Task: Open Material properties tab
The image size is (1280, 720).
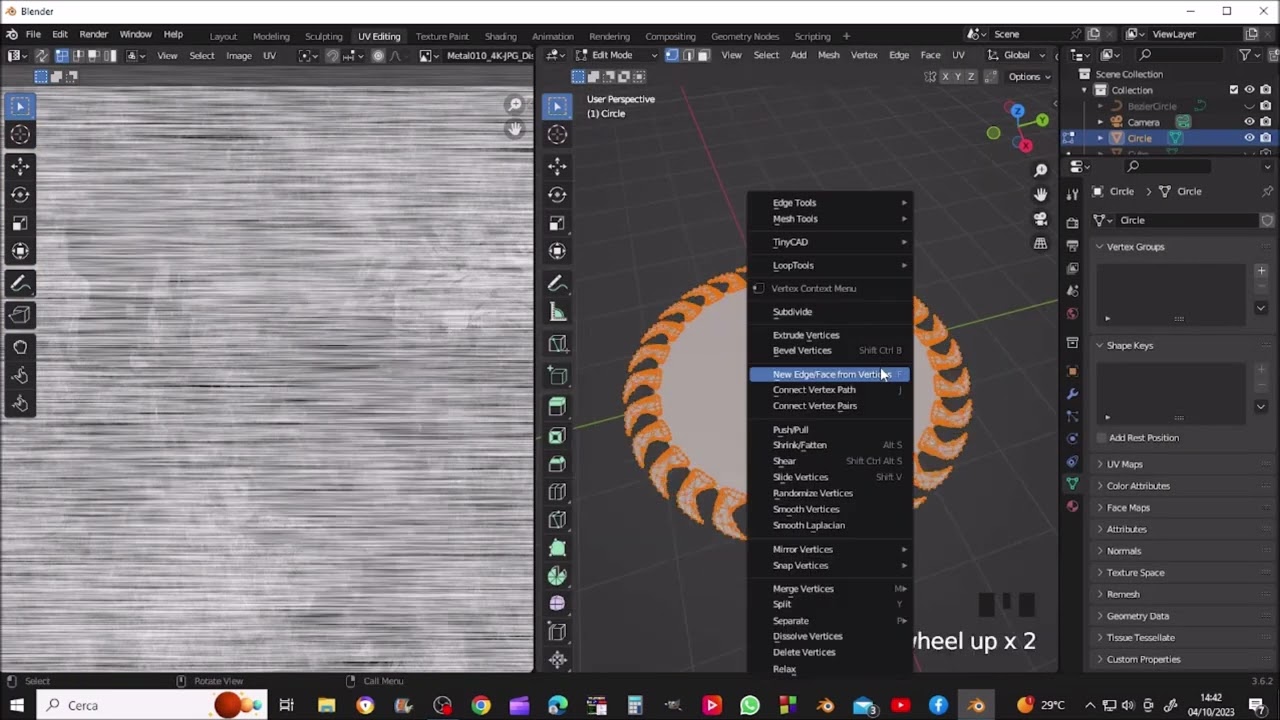Action: click(x=1072, y=506)
